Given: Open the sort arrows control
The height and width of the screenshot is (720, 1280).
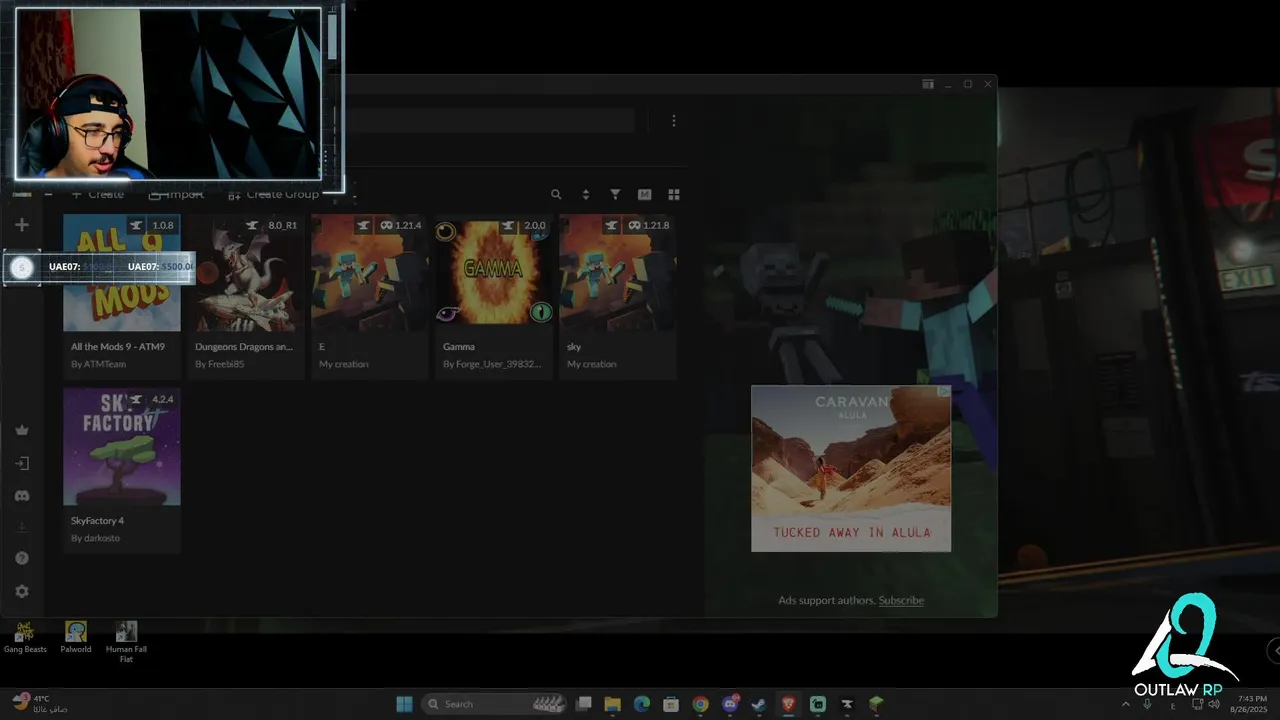Looking at the screenshot, I should (x=586, y=194).
